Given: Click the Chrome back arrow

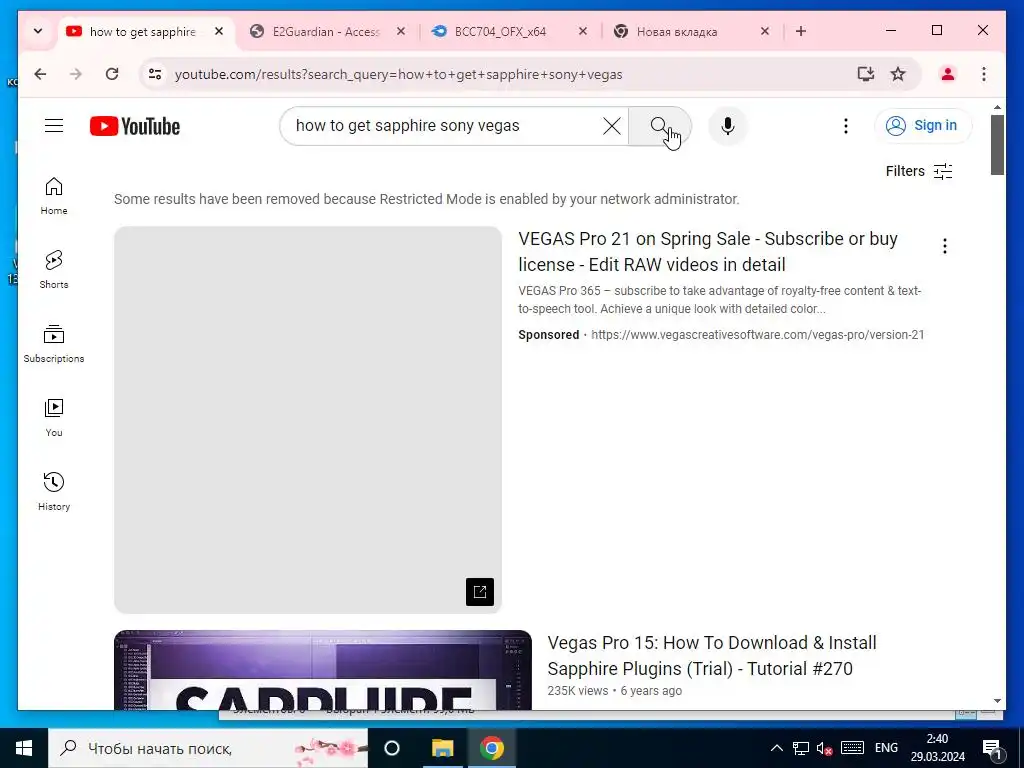Looking at the screenshot, I should (40, 74).
